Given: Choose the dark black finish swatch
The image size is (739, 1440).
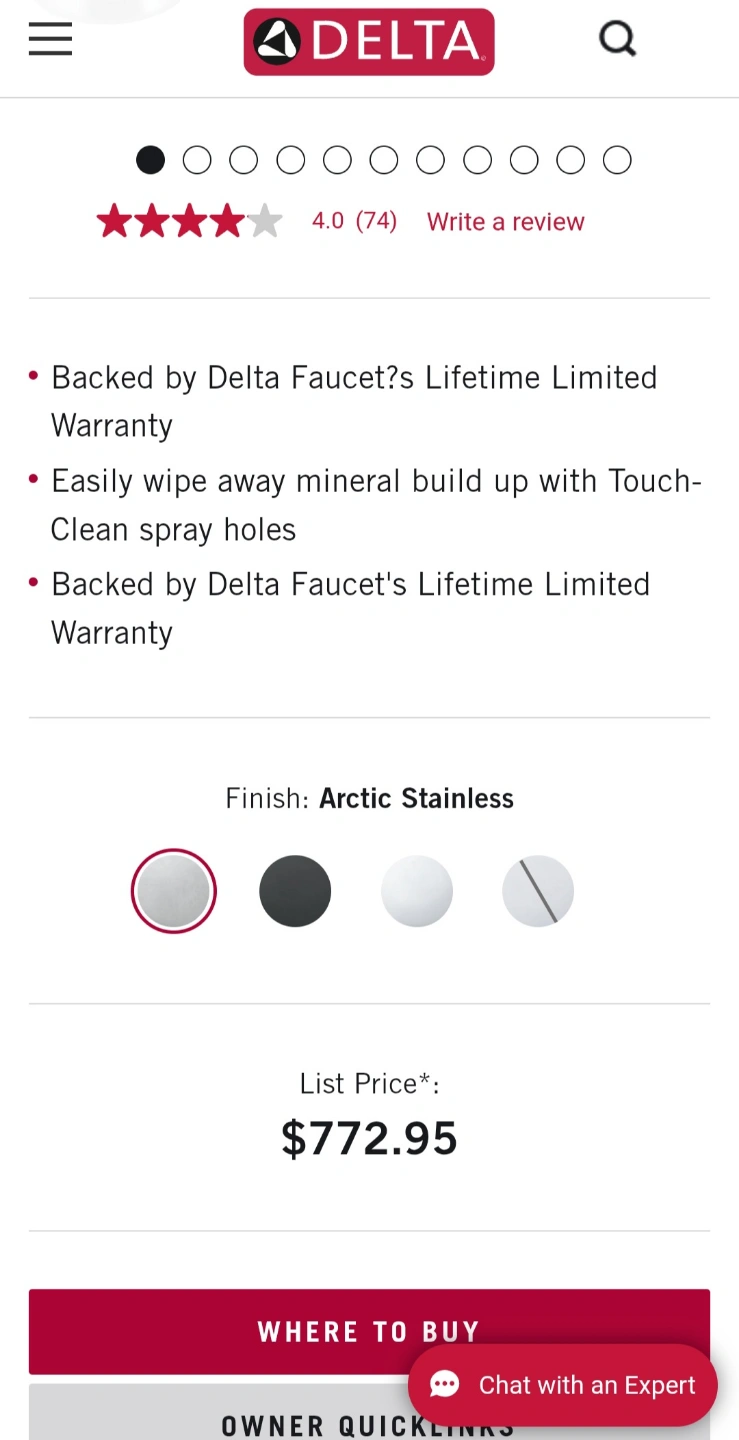Looking at the screenshot, I should [295, 891].
